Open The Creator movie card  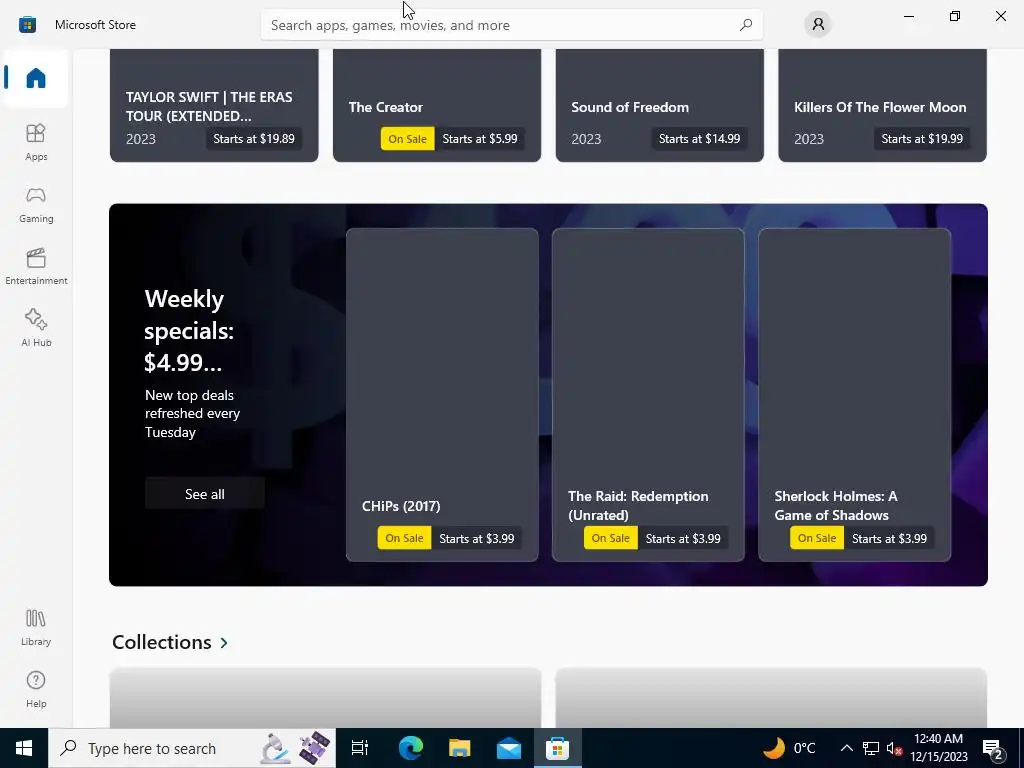[437, 106]
